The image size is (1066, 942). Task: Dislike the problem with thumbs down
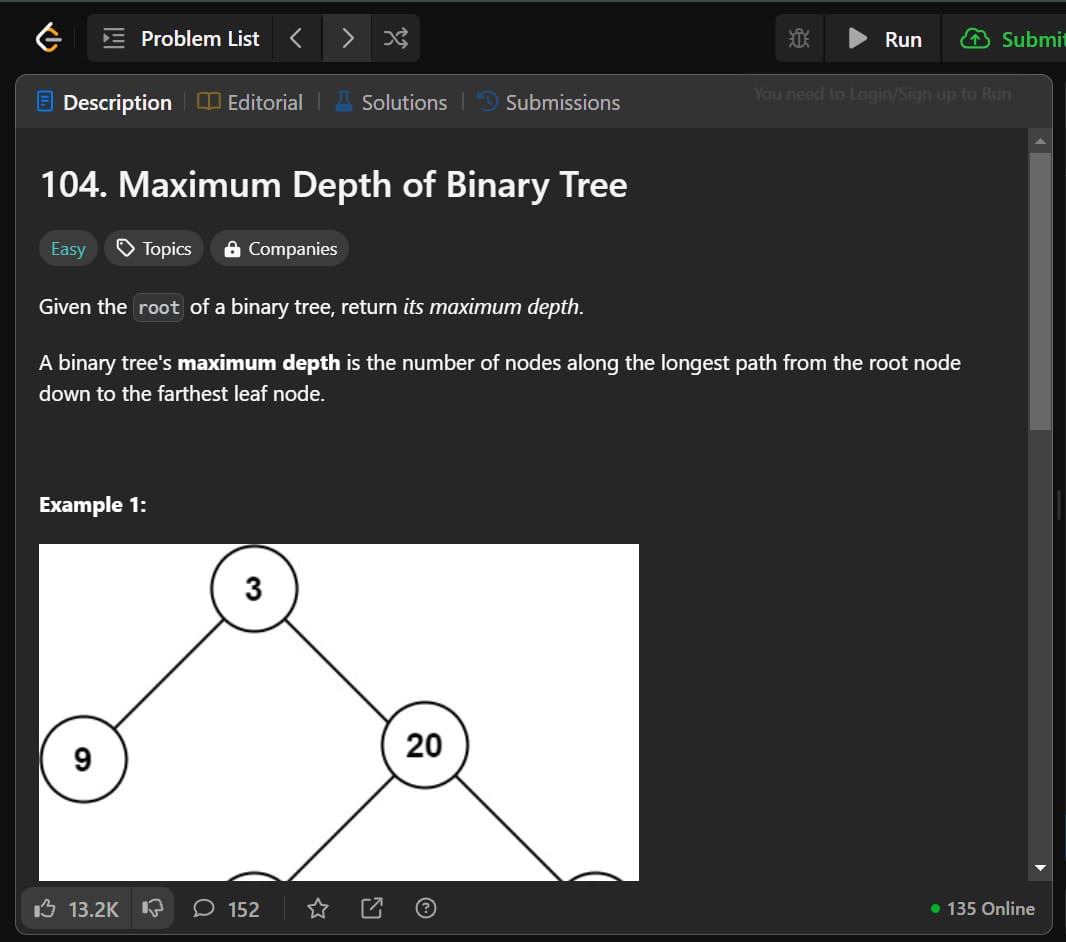point(152,909)
